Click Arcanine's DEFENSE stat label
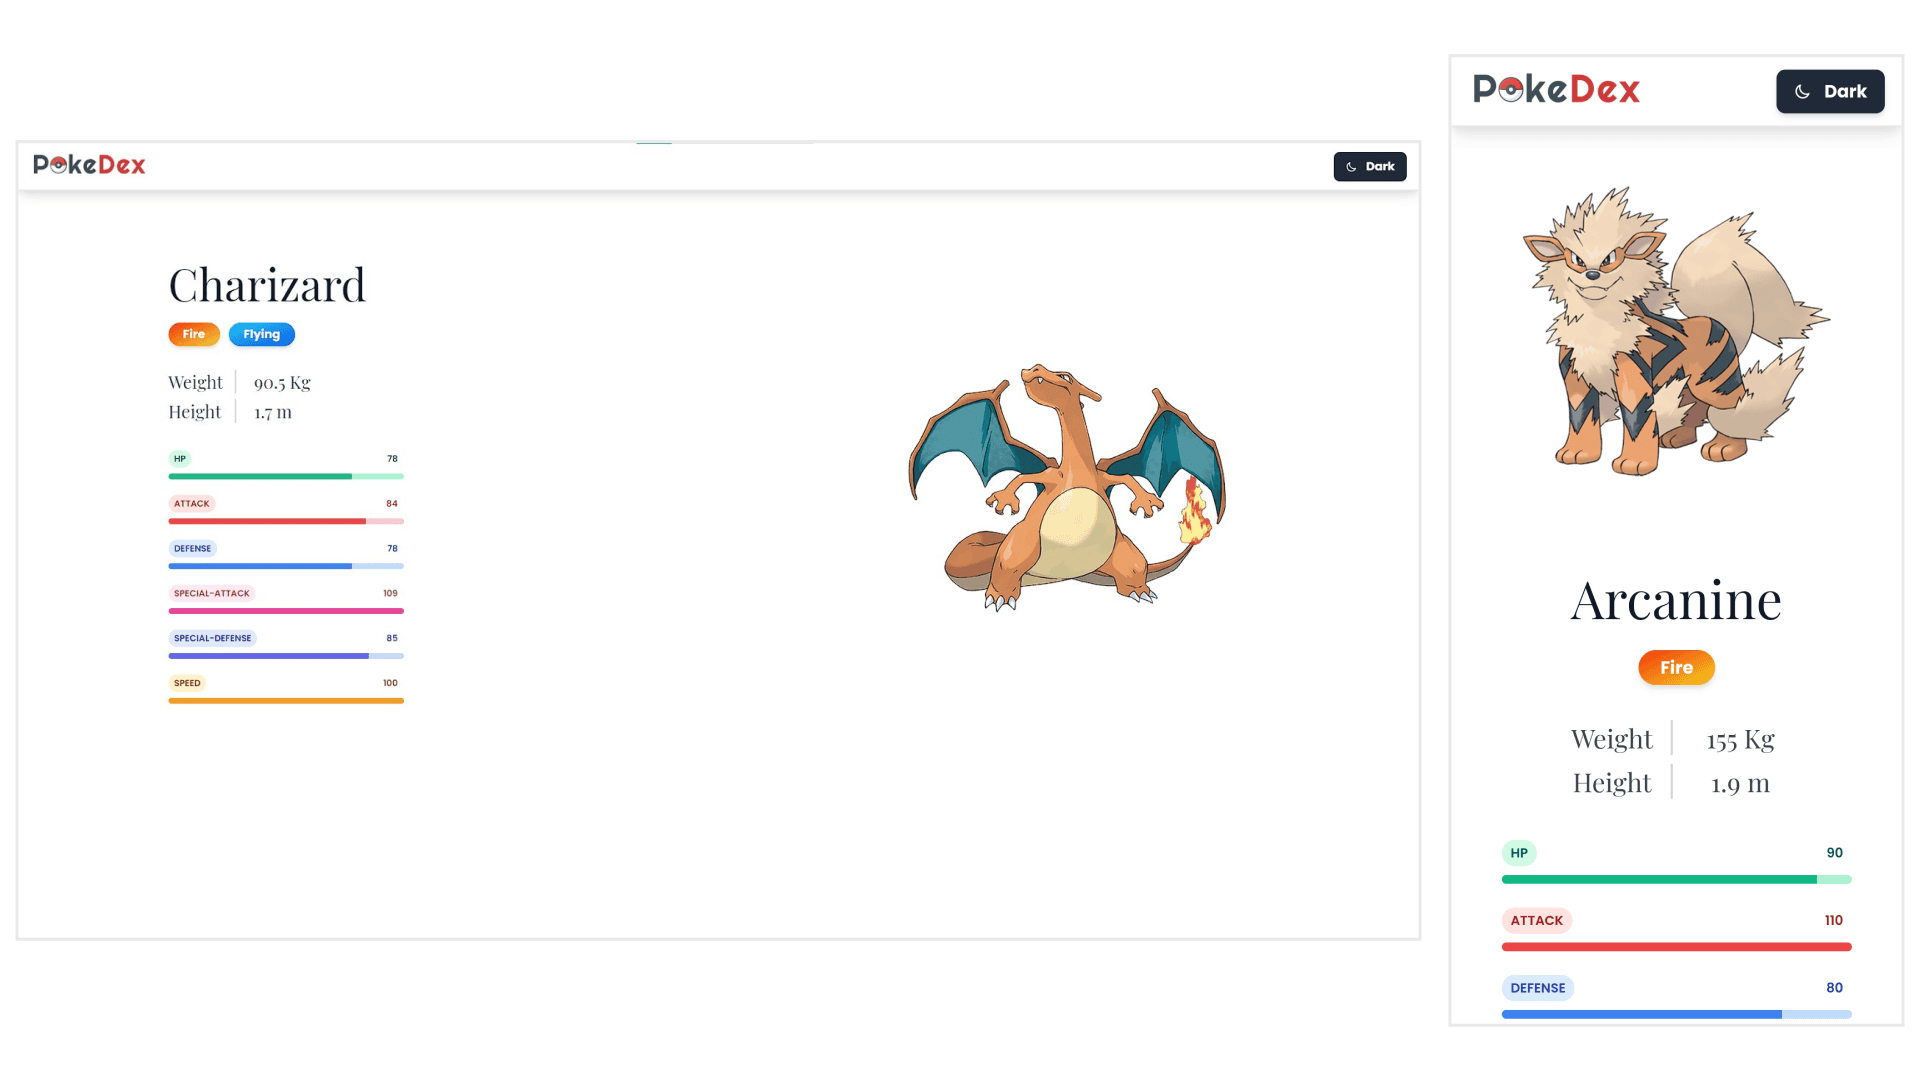The image size is (1920, 1081). click(1537, 988)
